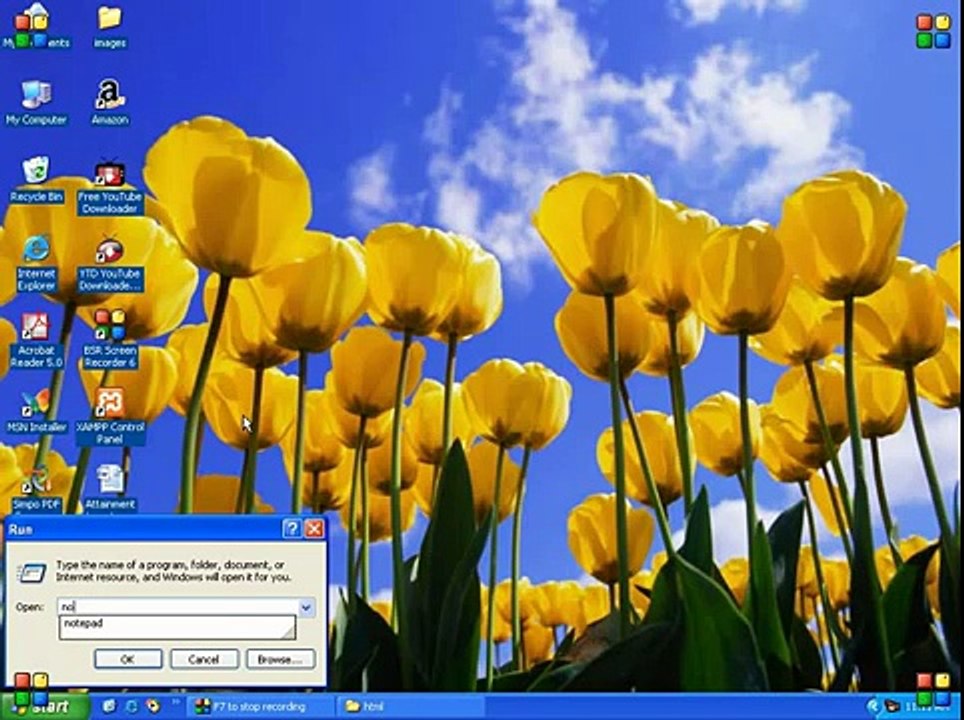Click the Run dialog help question-mark button

point(292,529)
